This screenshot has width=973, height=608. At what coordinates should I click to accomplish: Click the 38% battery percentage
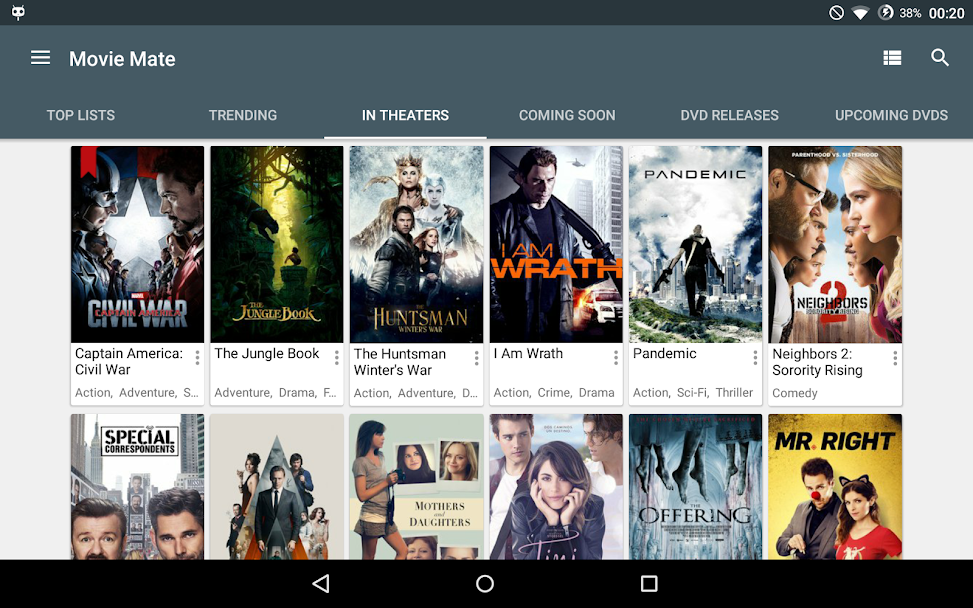910,13
